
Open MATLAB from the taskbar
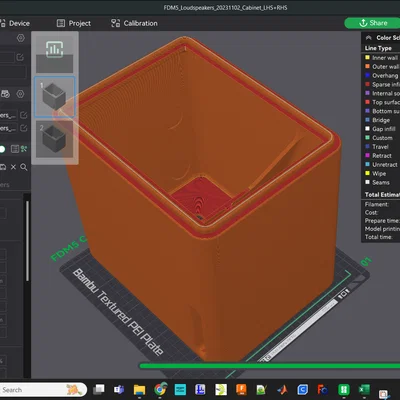coord(282,389)
